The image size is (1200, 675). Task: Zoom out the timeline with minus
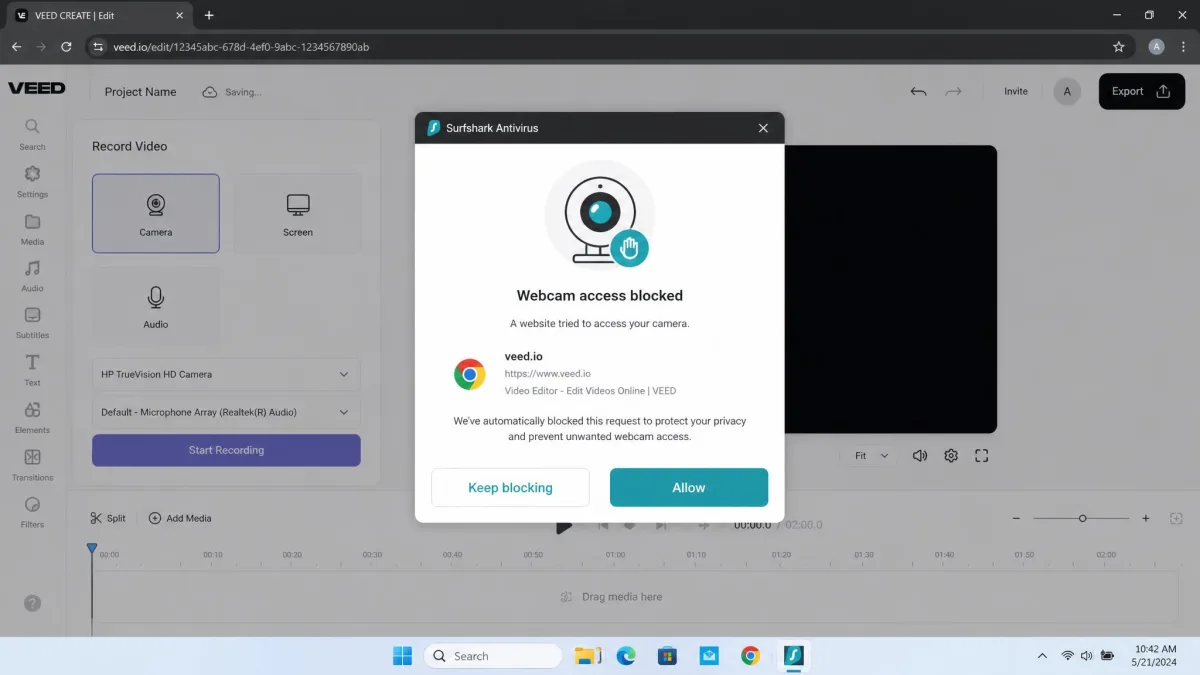coord(1016,518)
